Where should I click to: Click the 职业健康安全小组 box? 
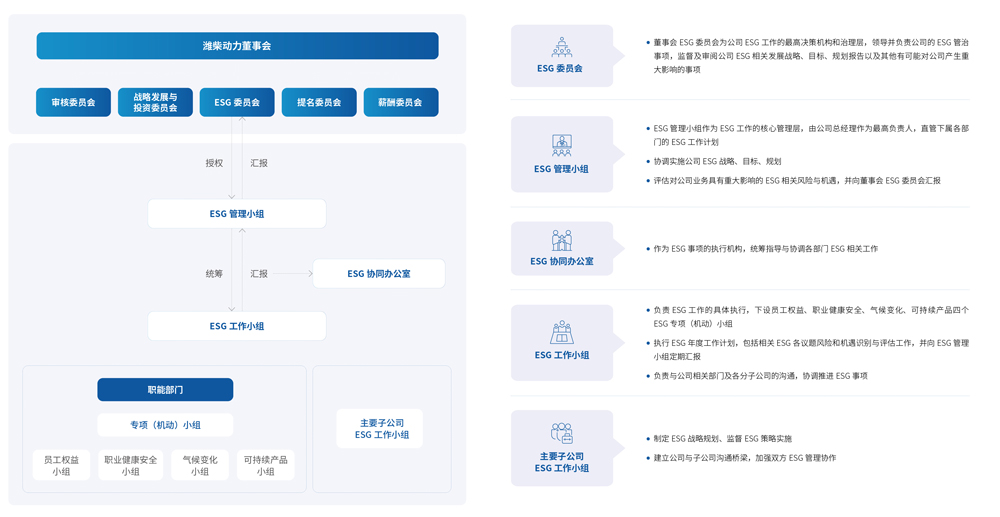[131, 466]
